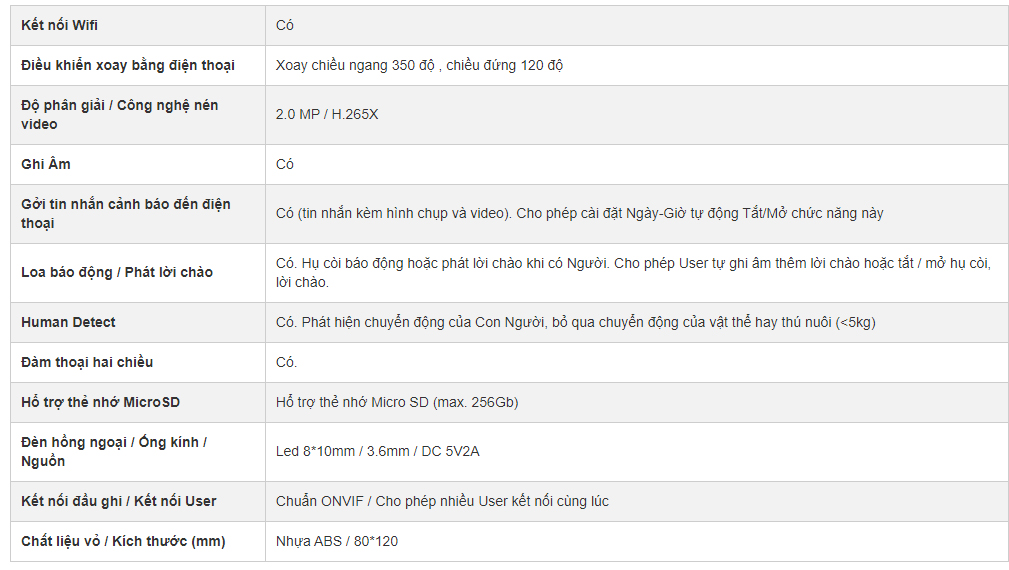Click the text 'Có (tin nhắn kèm hình chụp và video)'

point(394,213)
